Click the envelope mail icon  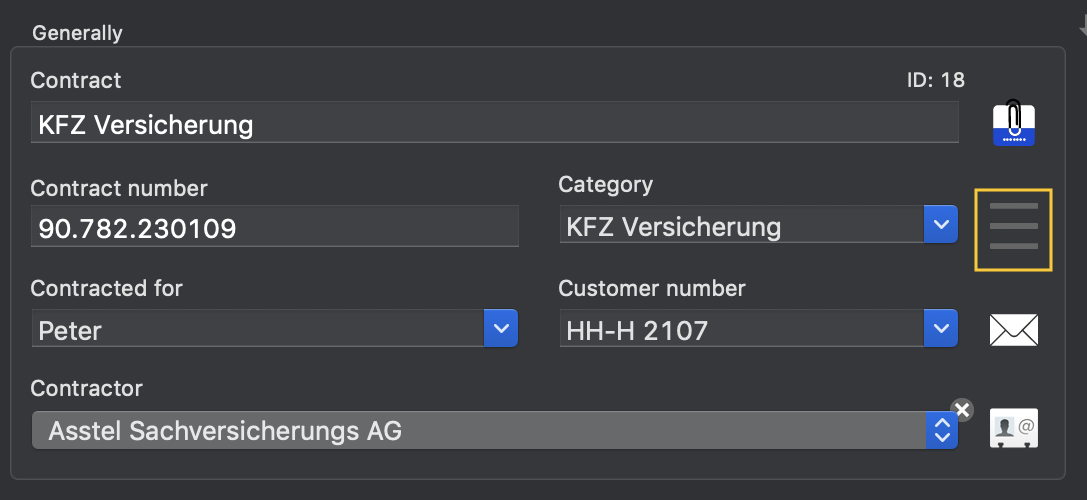click(1014, 329)
